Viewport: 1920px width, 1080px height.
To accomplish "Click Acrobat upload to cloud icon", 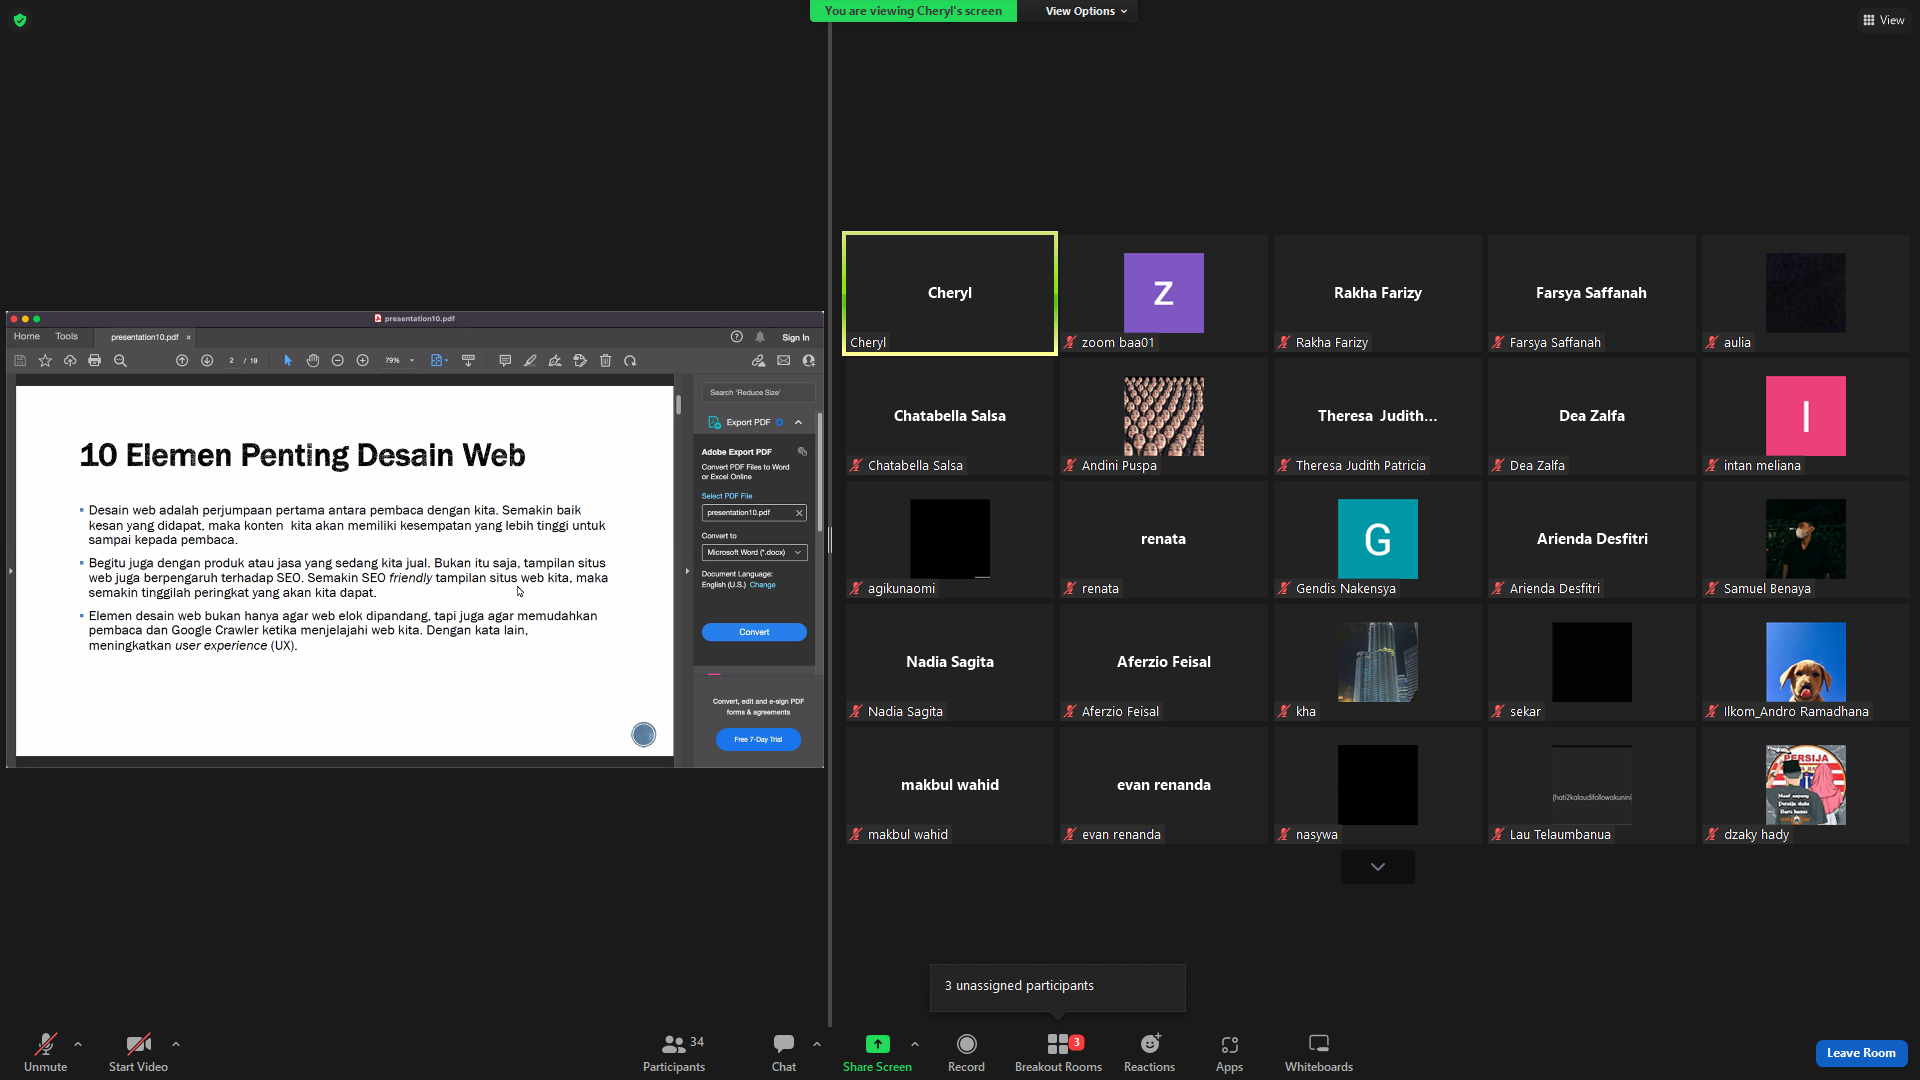I will coord(70,361).
